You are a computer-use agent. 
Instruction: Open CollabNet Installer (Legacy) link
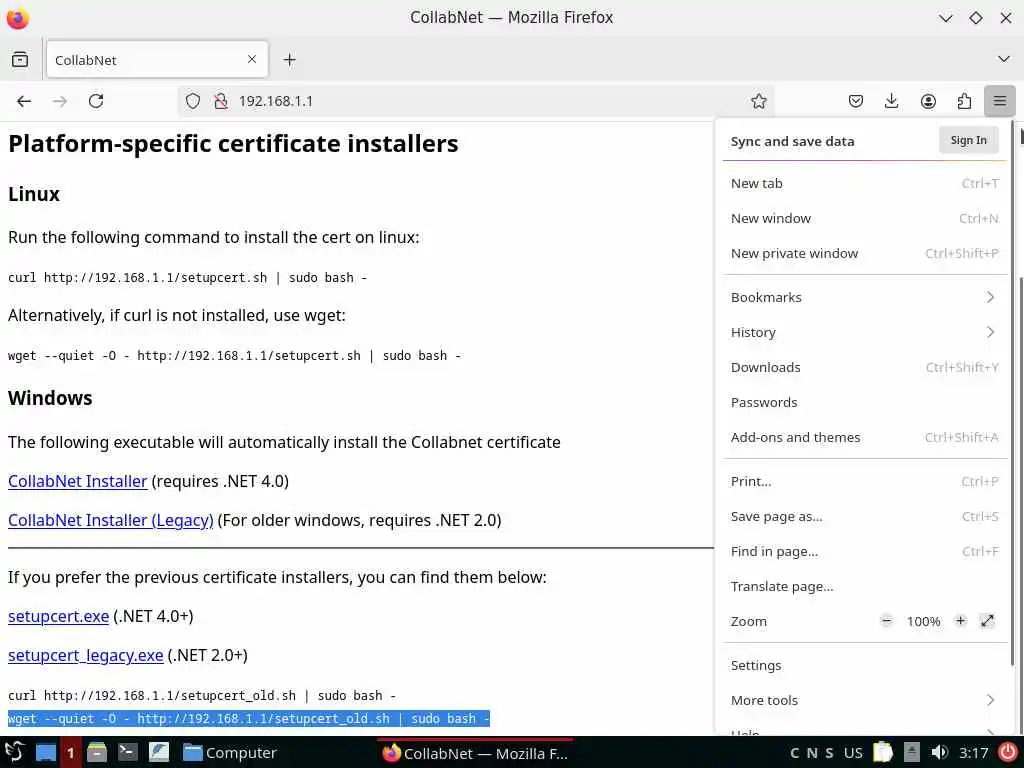pos(110,520)
